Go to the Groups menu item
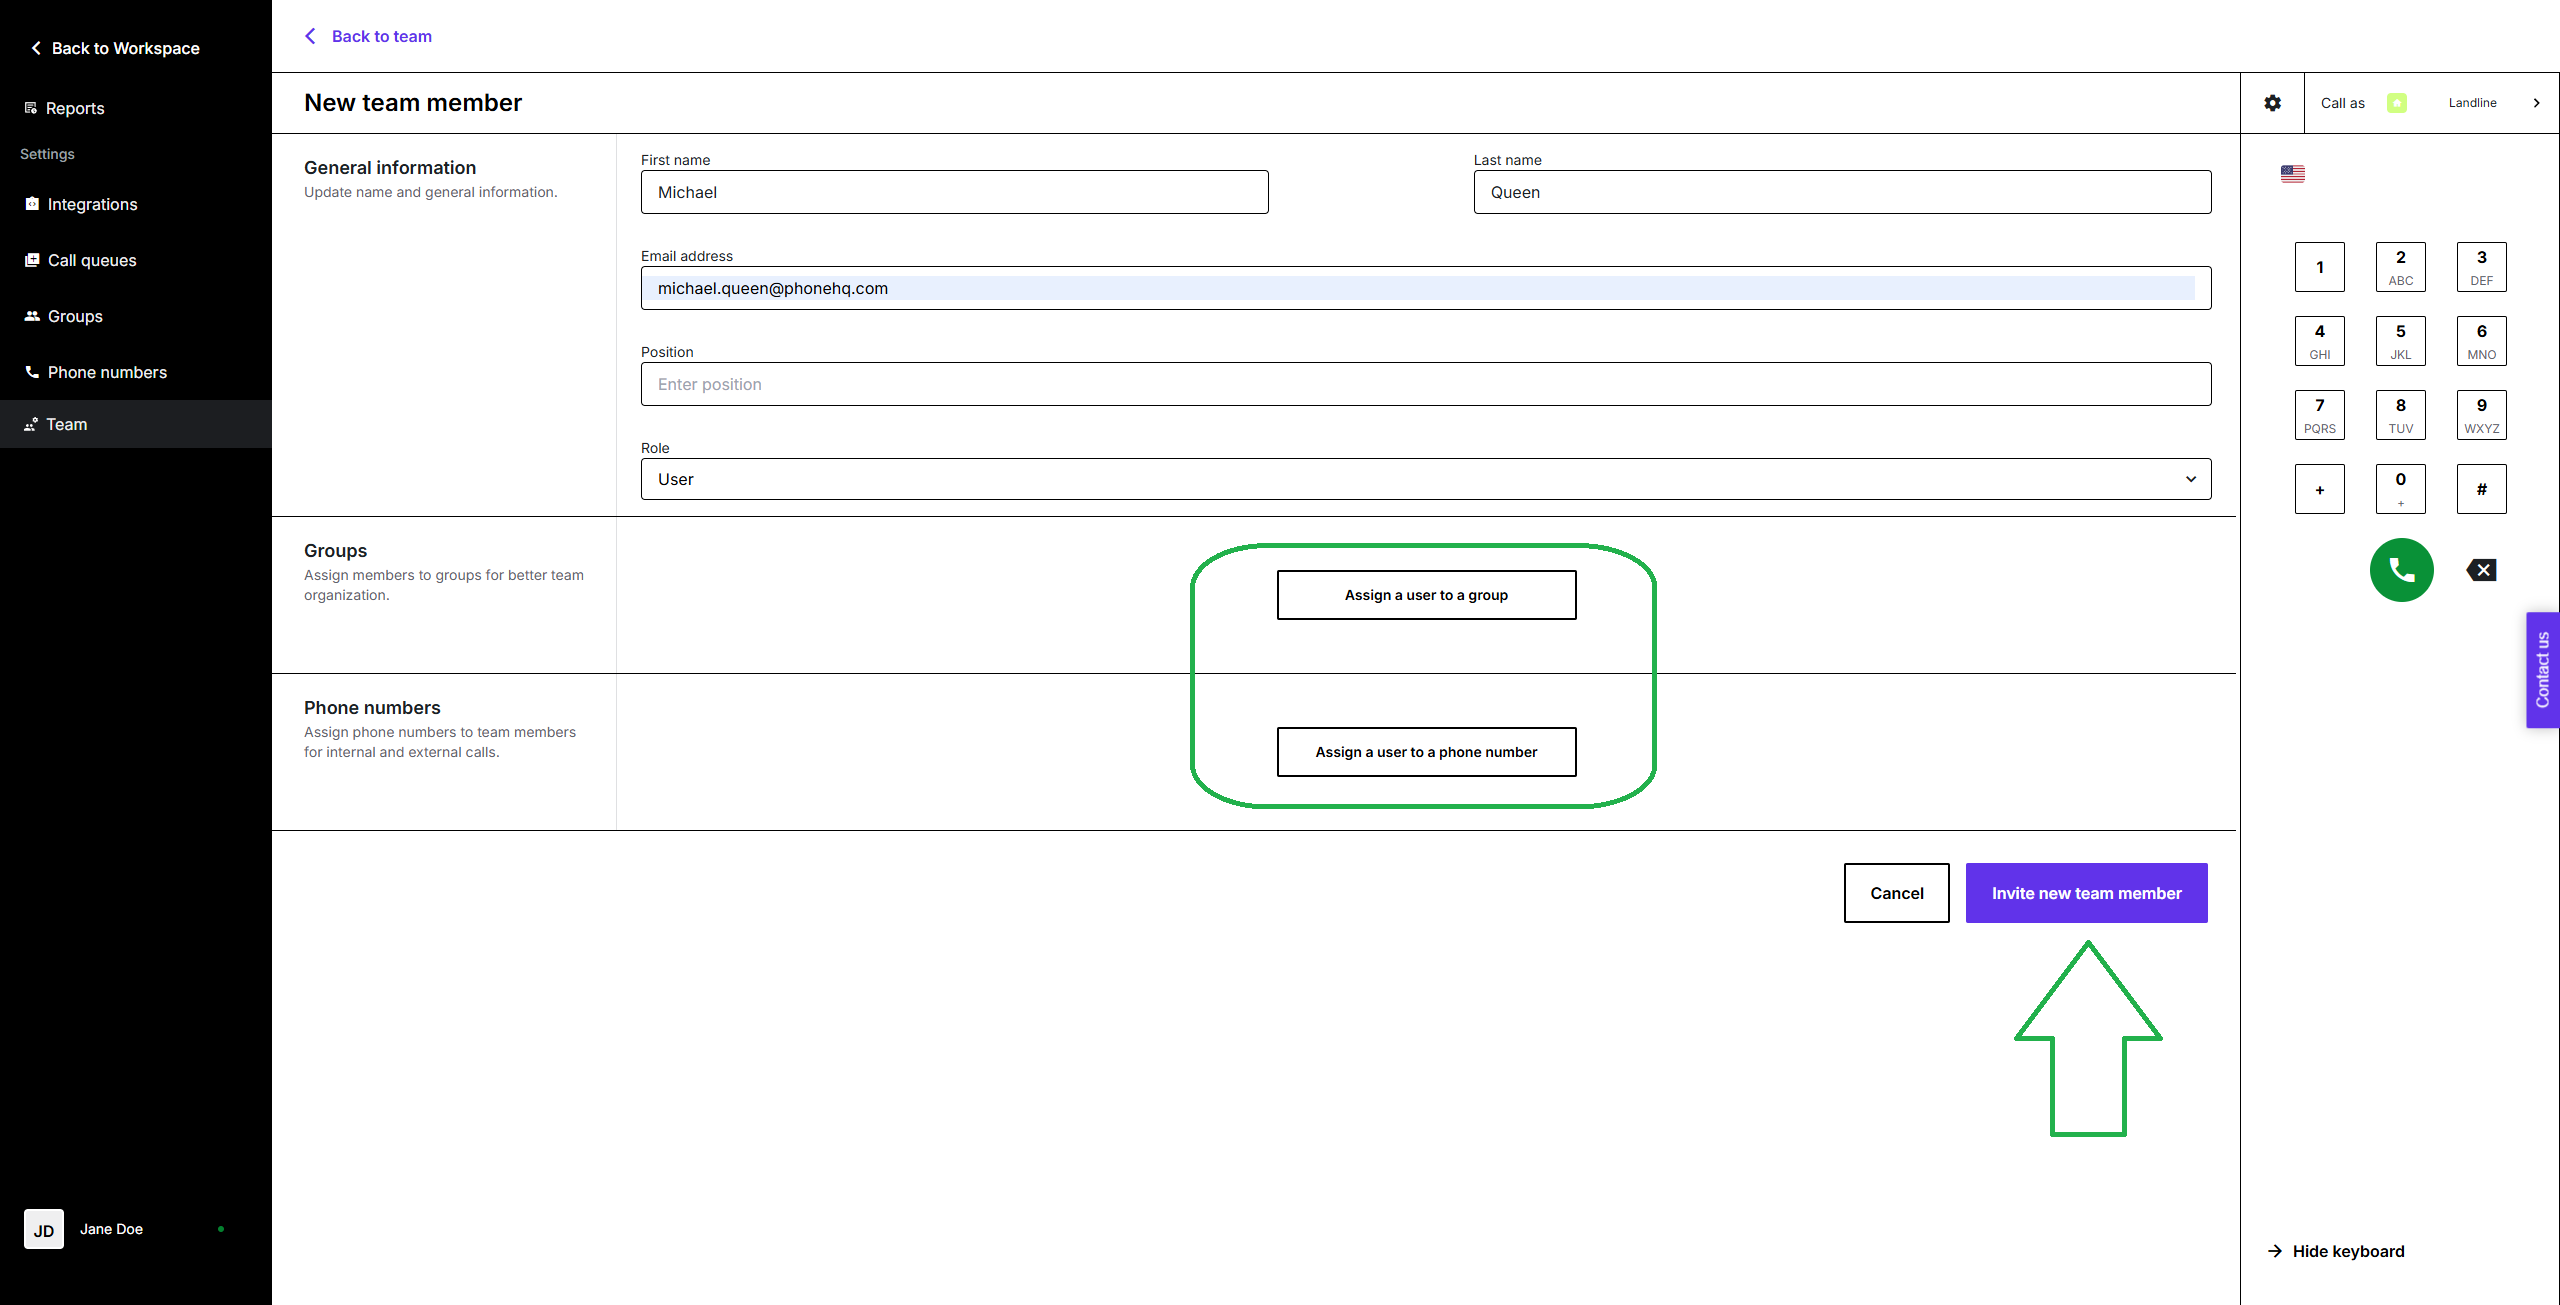This screenshot has width=2560, height=1305. 75,316
